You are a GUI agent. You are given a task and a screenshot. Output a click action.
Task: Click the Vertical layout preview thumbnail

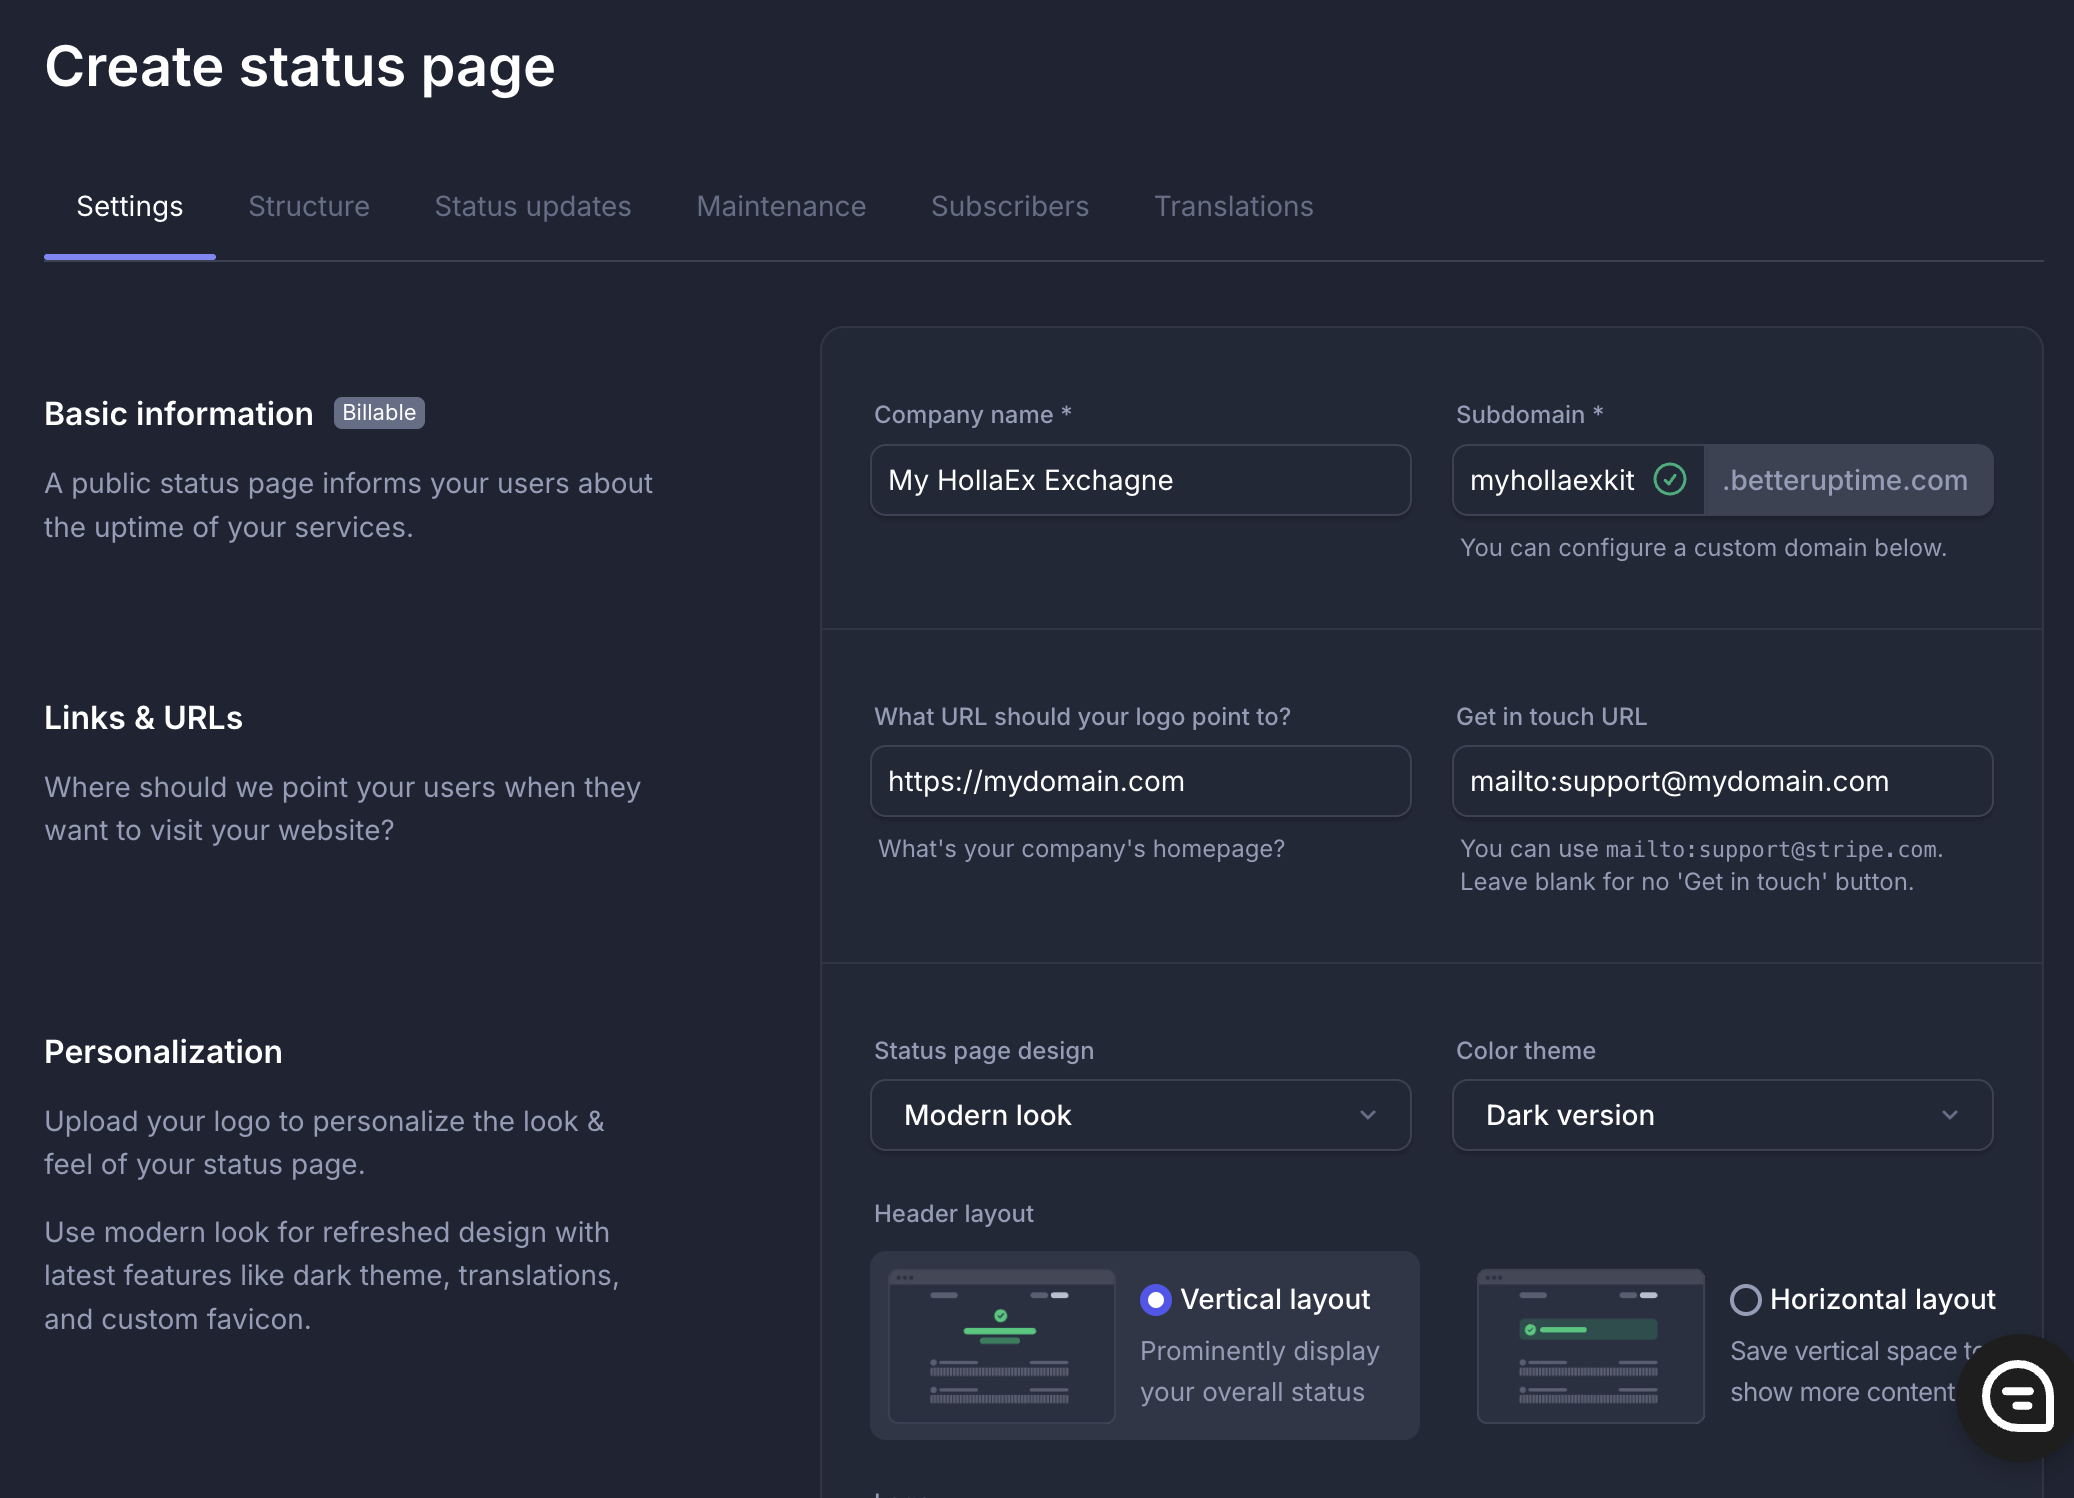pos(1001,1346)
